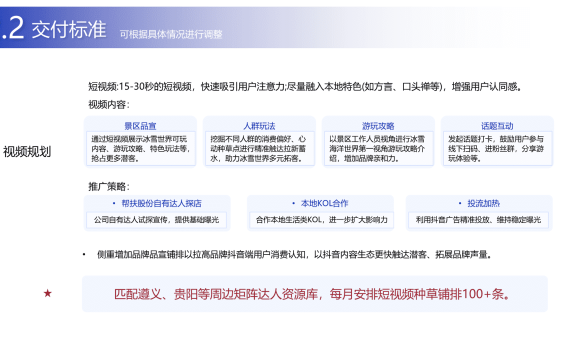Click the '游玩攻略' card description text
This screenshot has height=360, width=570.
[377, 149]
